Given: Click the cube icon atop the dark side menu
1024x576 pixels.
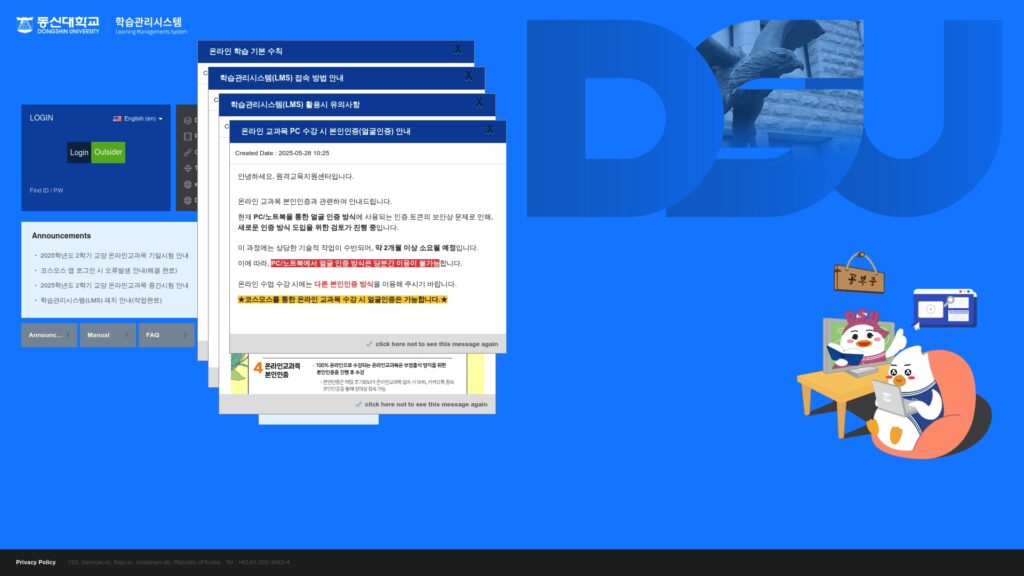Looking at the screenshot, I should [x=185, y=121].
